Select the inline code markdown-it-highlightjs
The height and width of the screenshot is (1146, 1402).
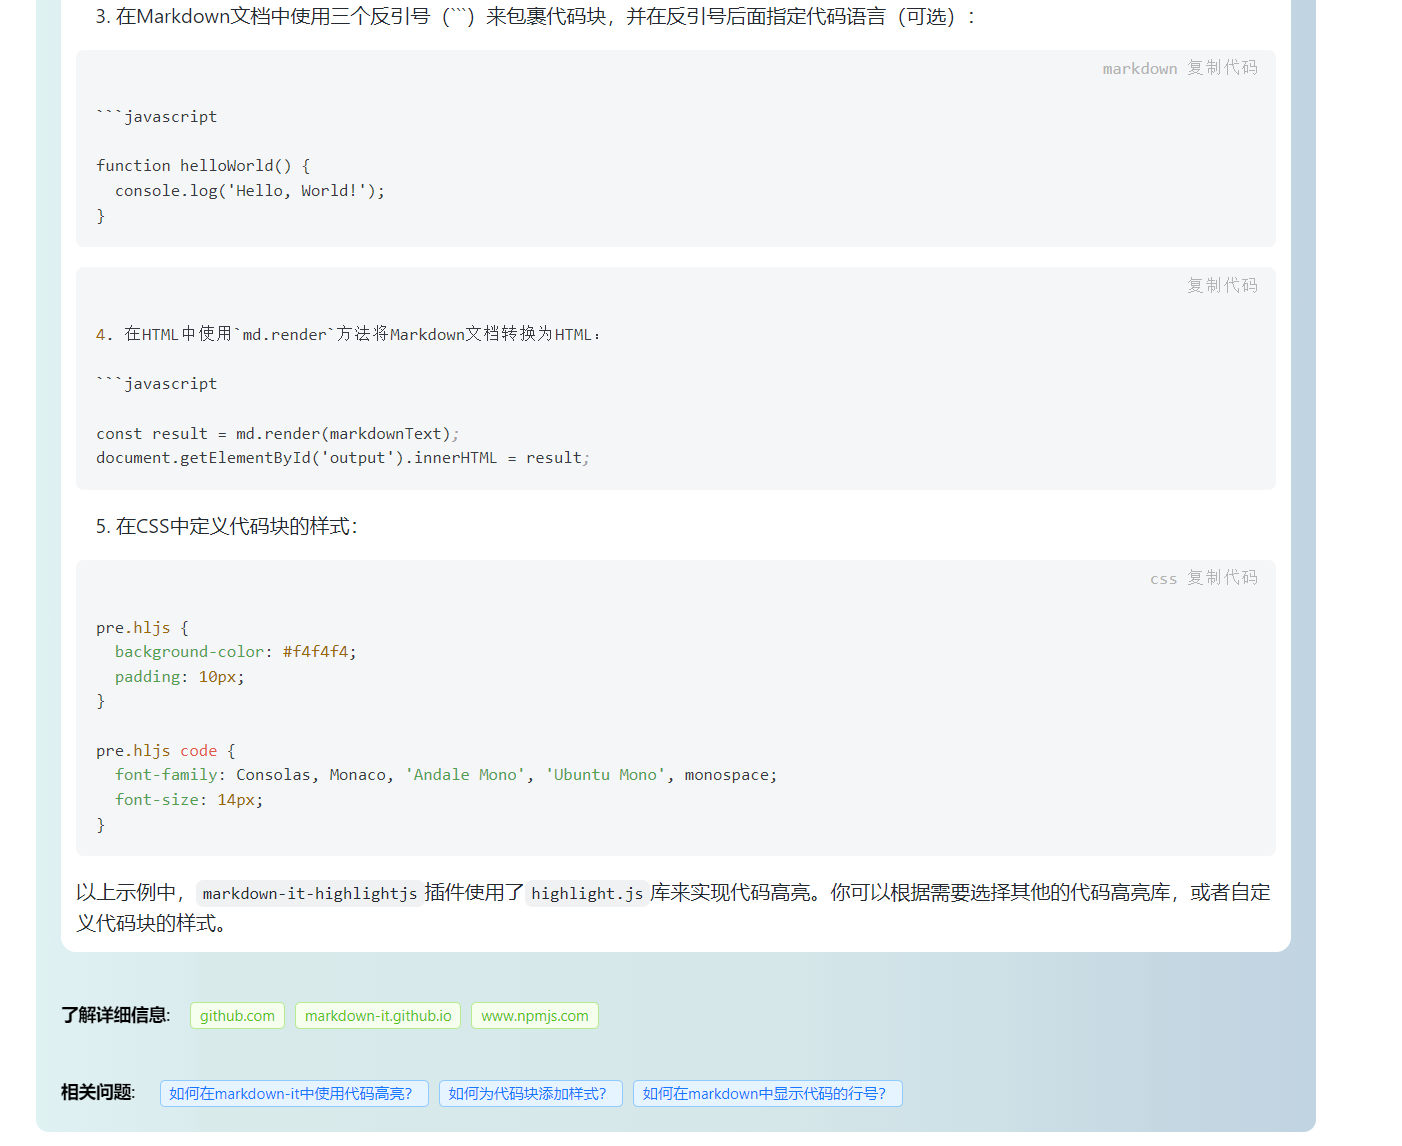308,893
